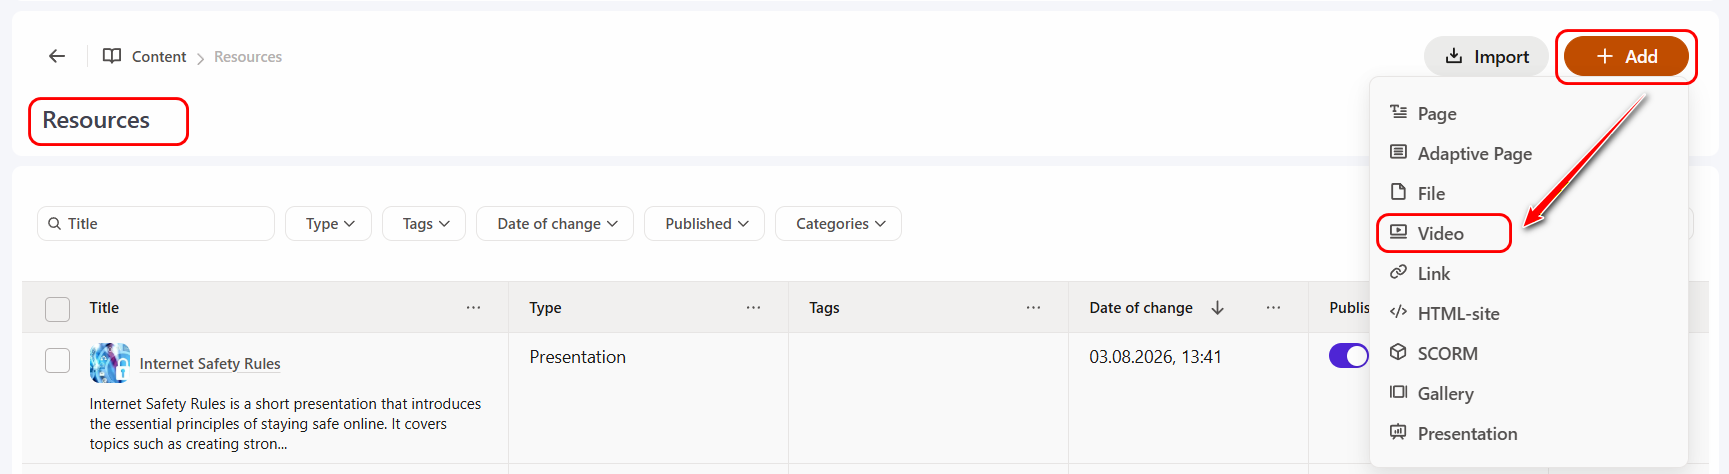
Task: Toggle the Published switch for Internet Safety Rules
Action: tap(1348, 356)
